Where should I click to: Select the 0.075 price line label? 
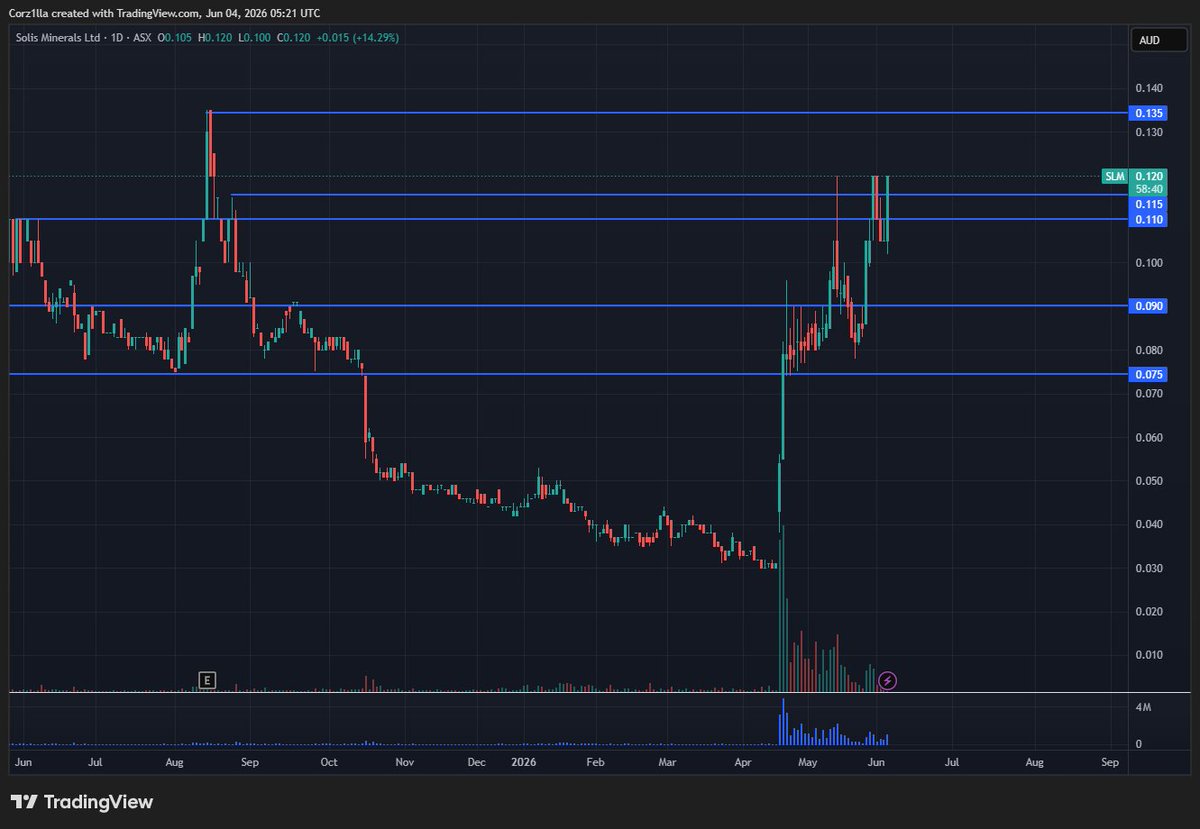[1149, 374]
